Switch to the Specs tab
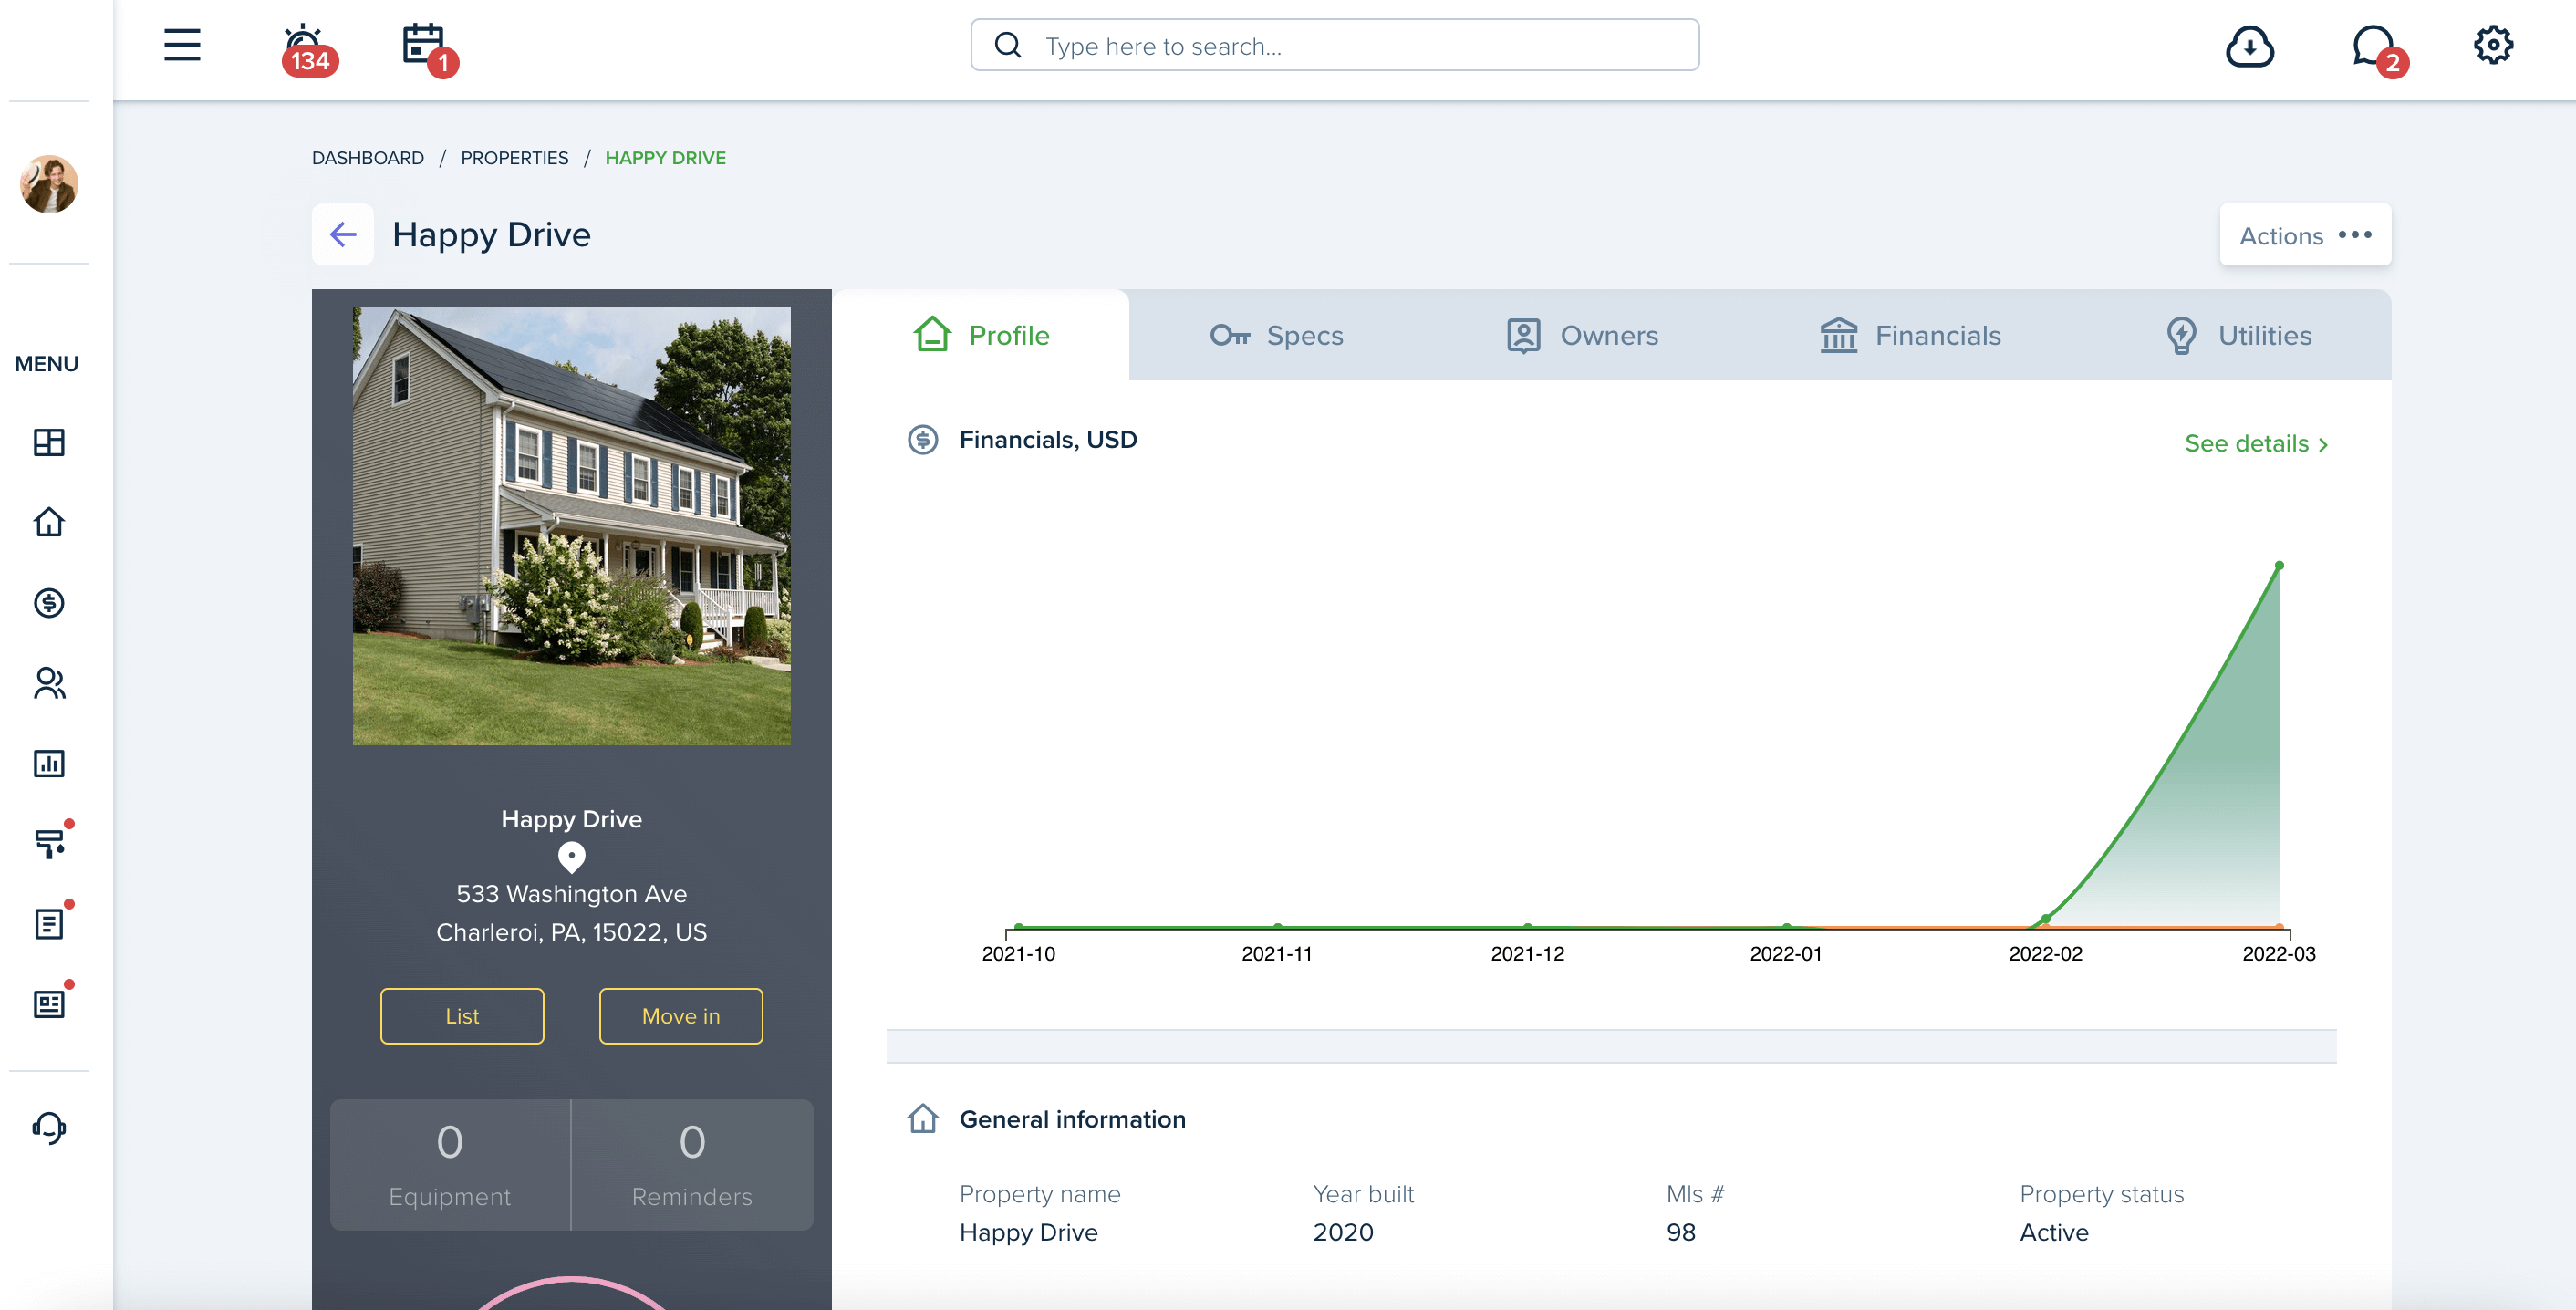2576x1310 pixels. click(1276, 336)
